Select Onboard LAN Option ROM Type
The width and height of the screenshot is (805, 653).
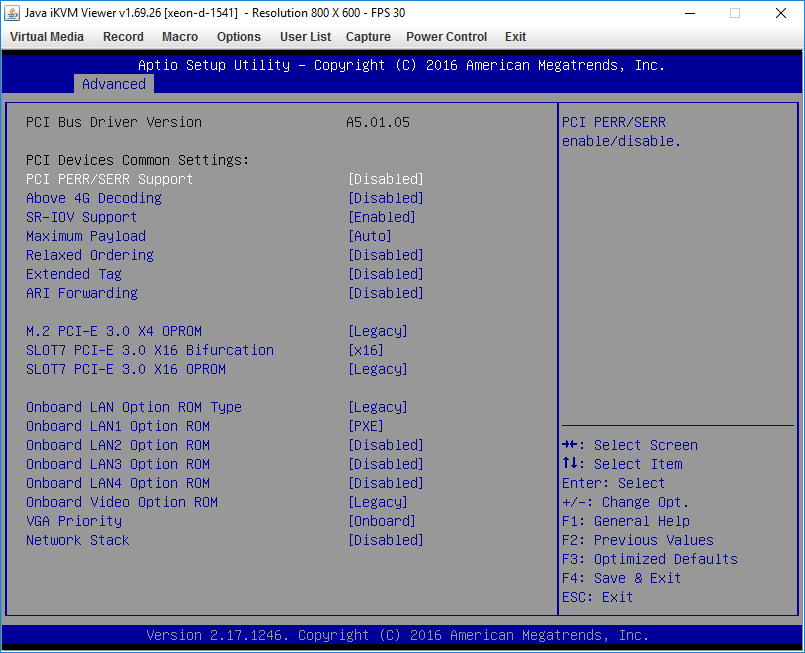[134, 407]
